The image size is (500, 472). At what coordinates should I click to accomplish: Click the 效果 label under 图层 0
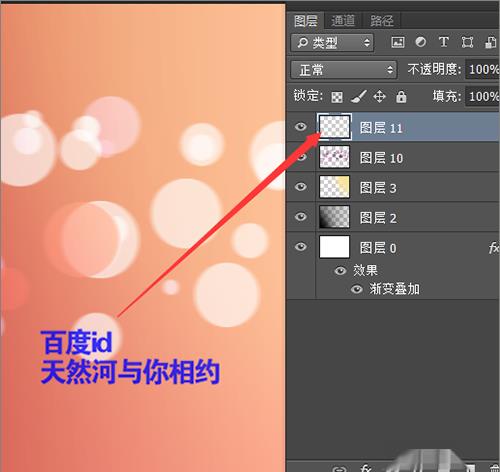365,270
